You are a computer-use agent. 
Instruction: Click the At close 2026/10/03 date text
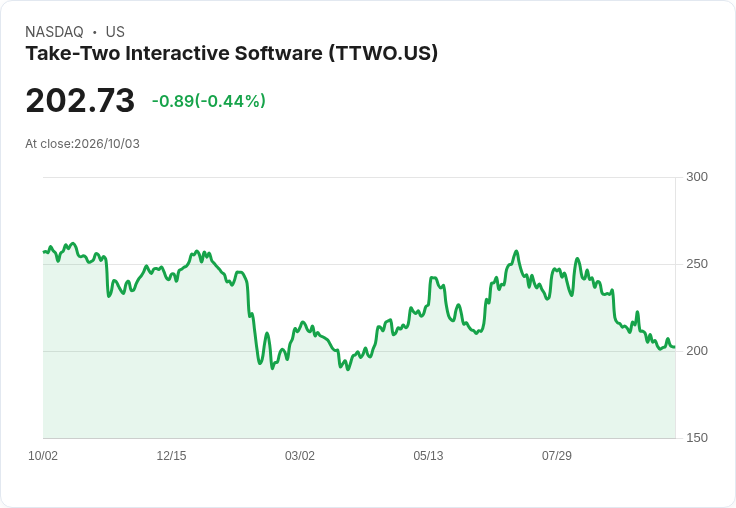83,144
